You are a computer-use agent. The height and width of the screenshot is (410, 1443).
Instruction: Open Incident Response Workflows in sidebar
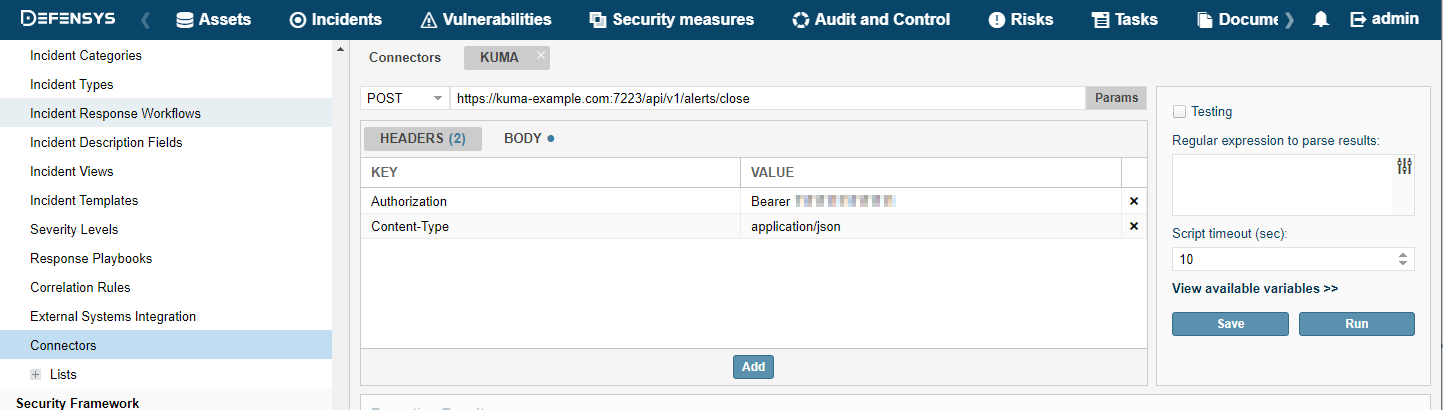[115, 113]
